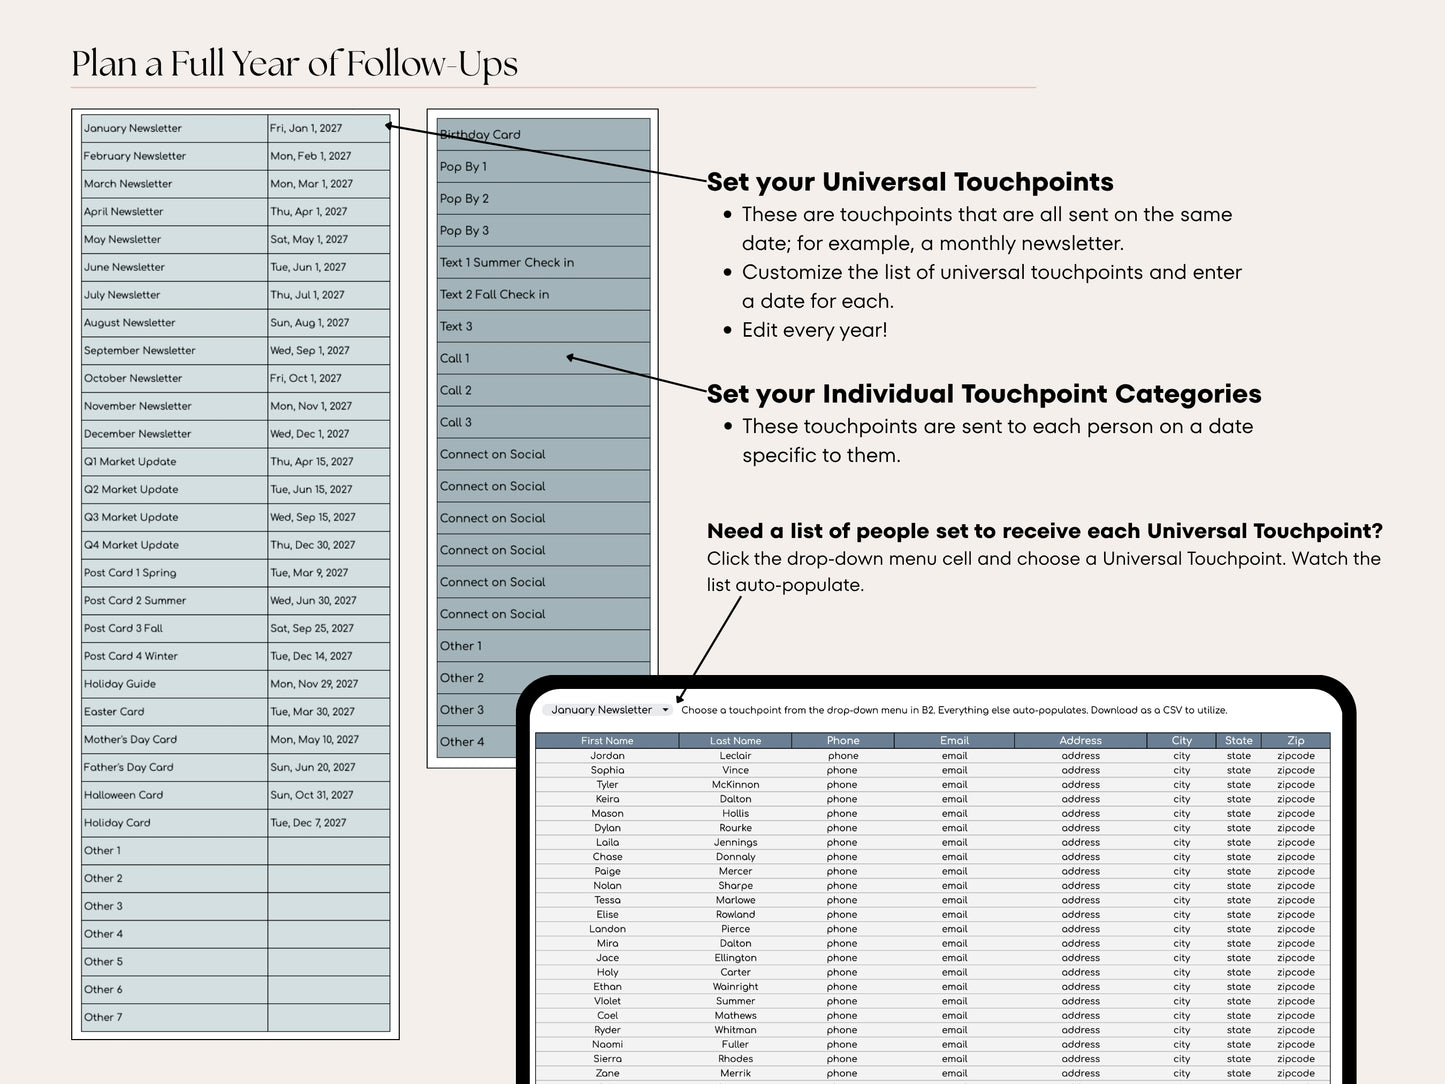The height and width of the screenshot is (1084, 1445).
Task: Select the April Newsletter cell
Action: point(174,212)
